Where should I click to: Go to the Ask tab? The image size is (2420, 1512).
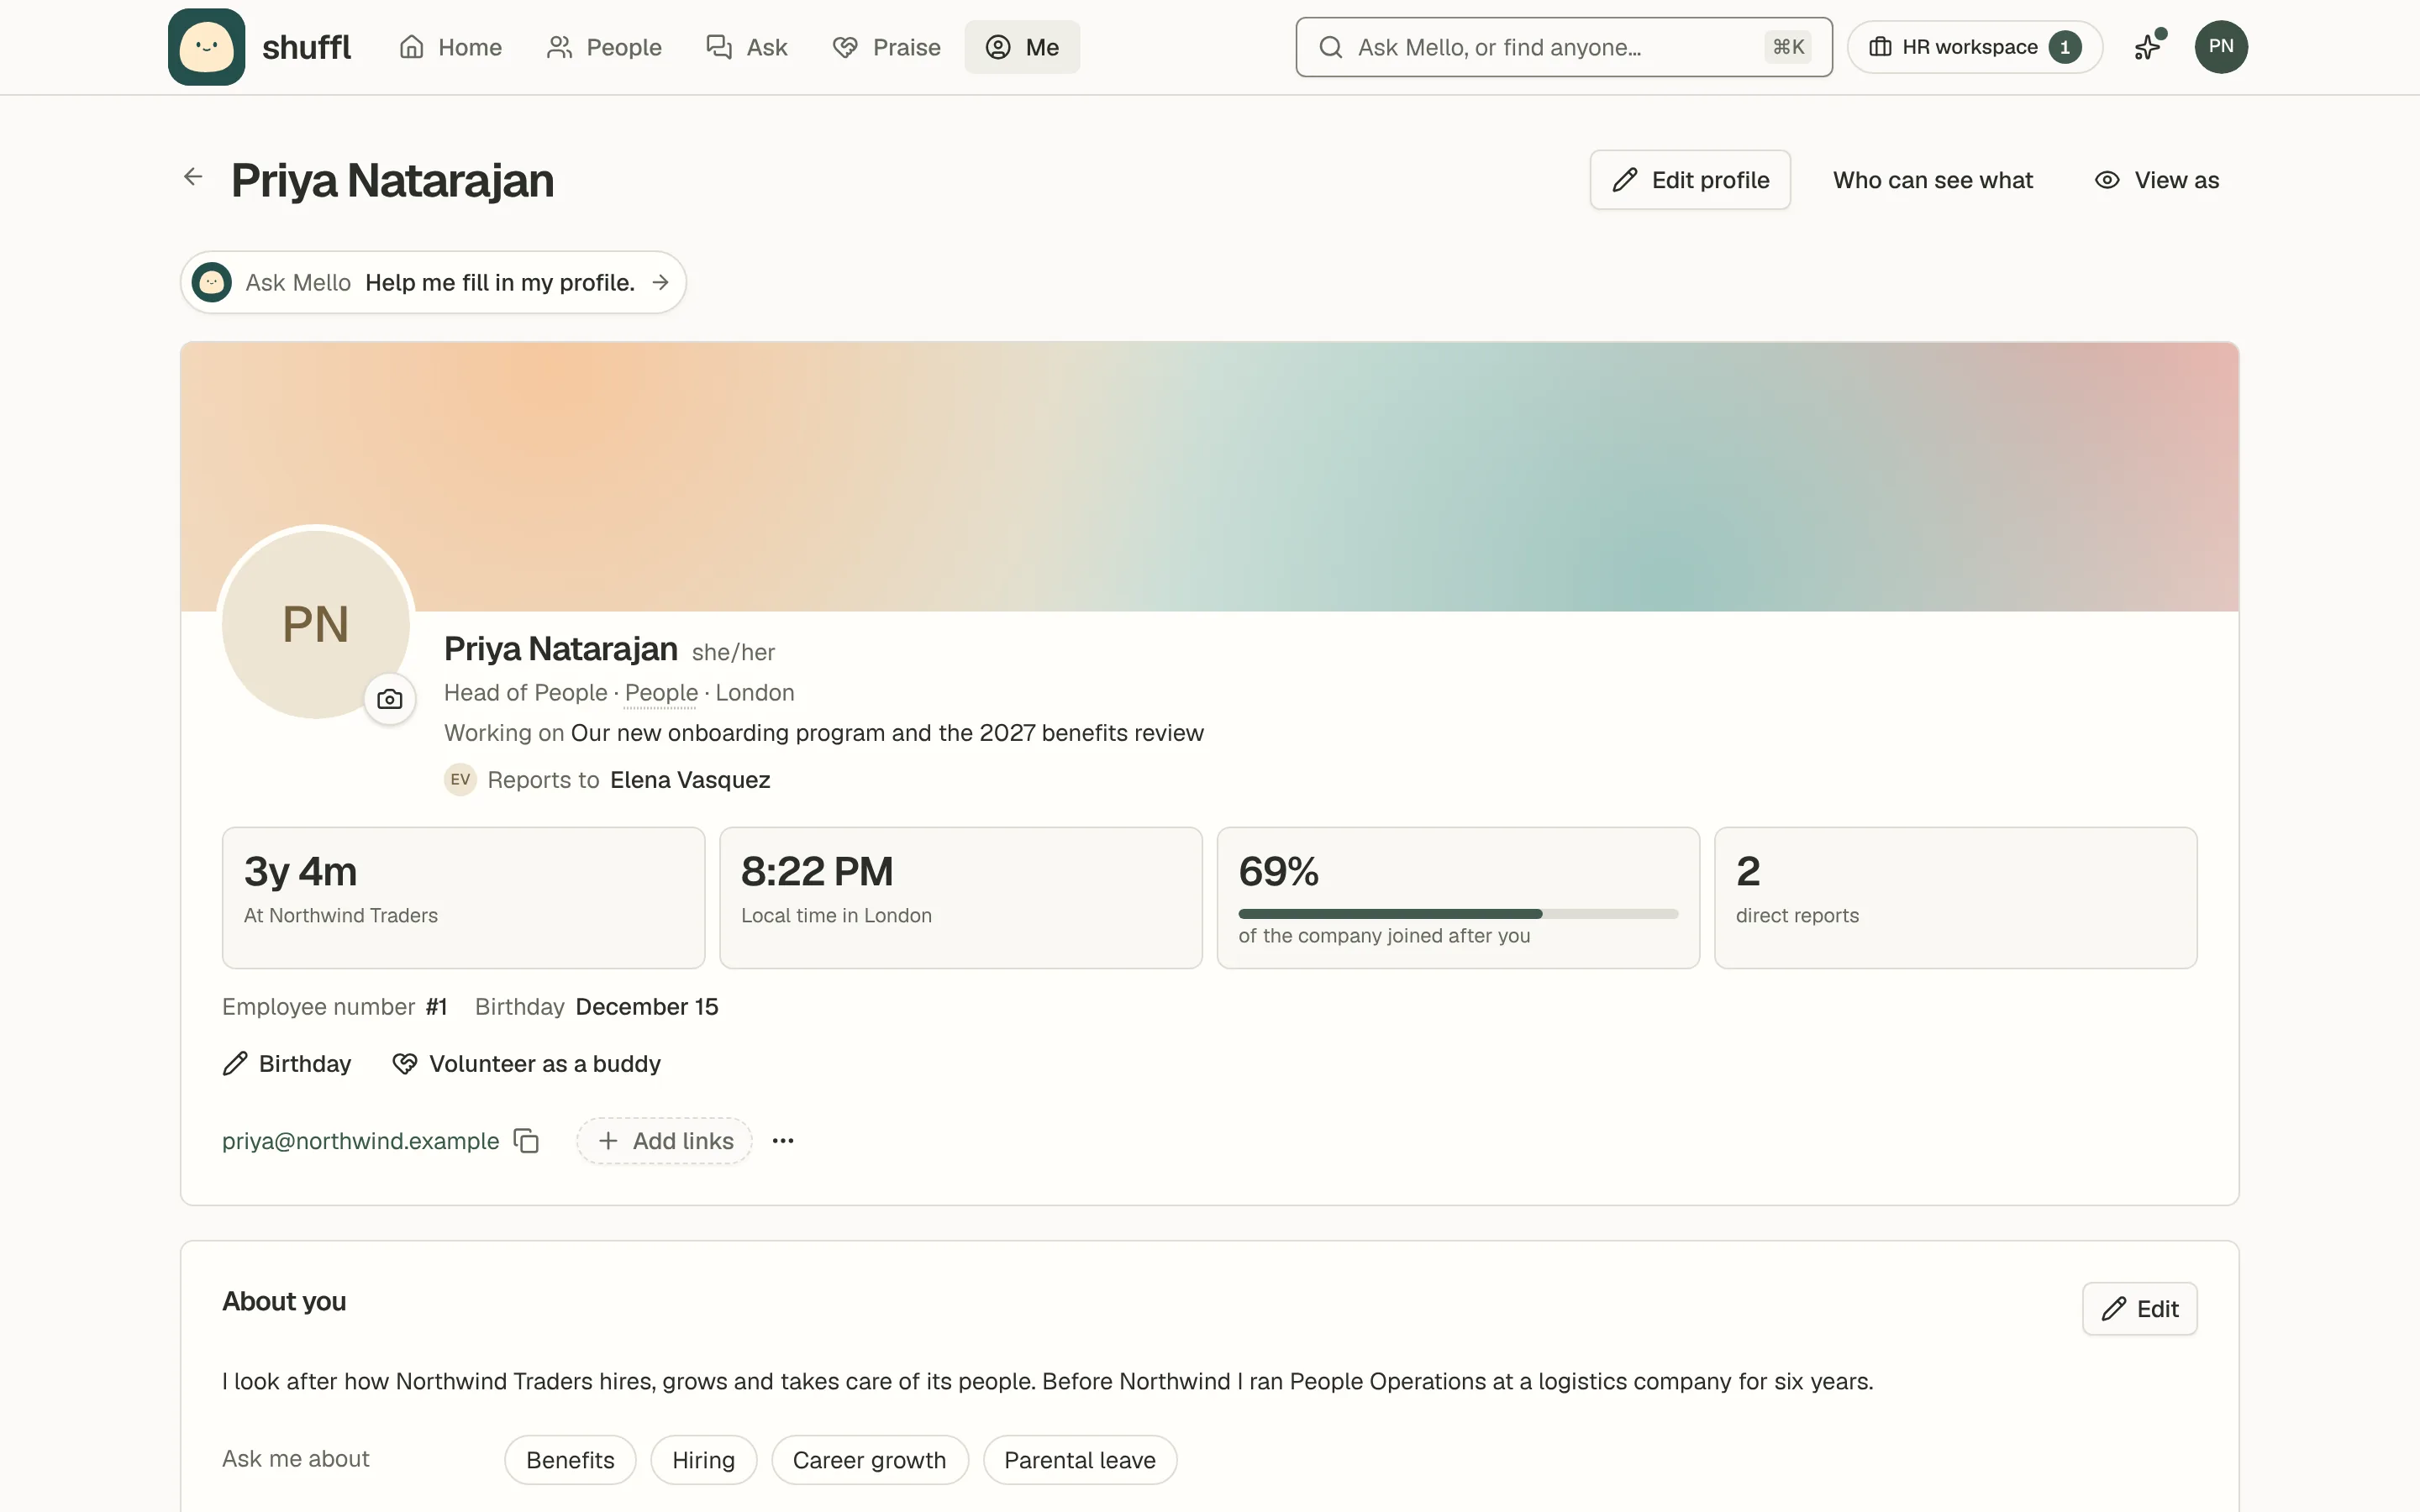pos(747,47)
